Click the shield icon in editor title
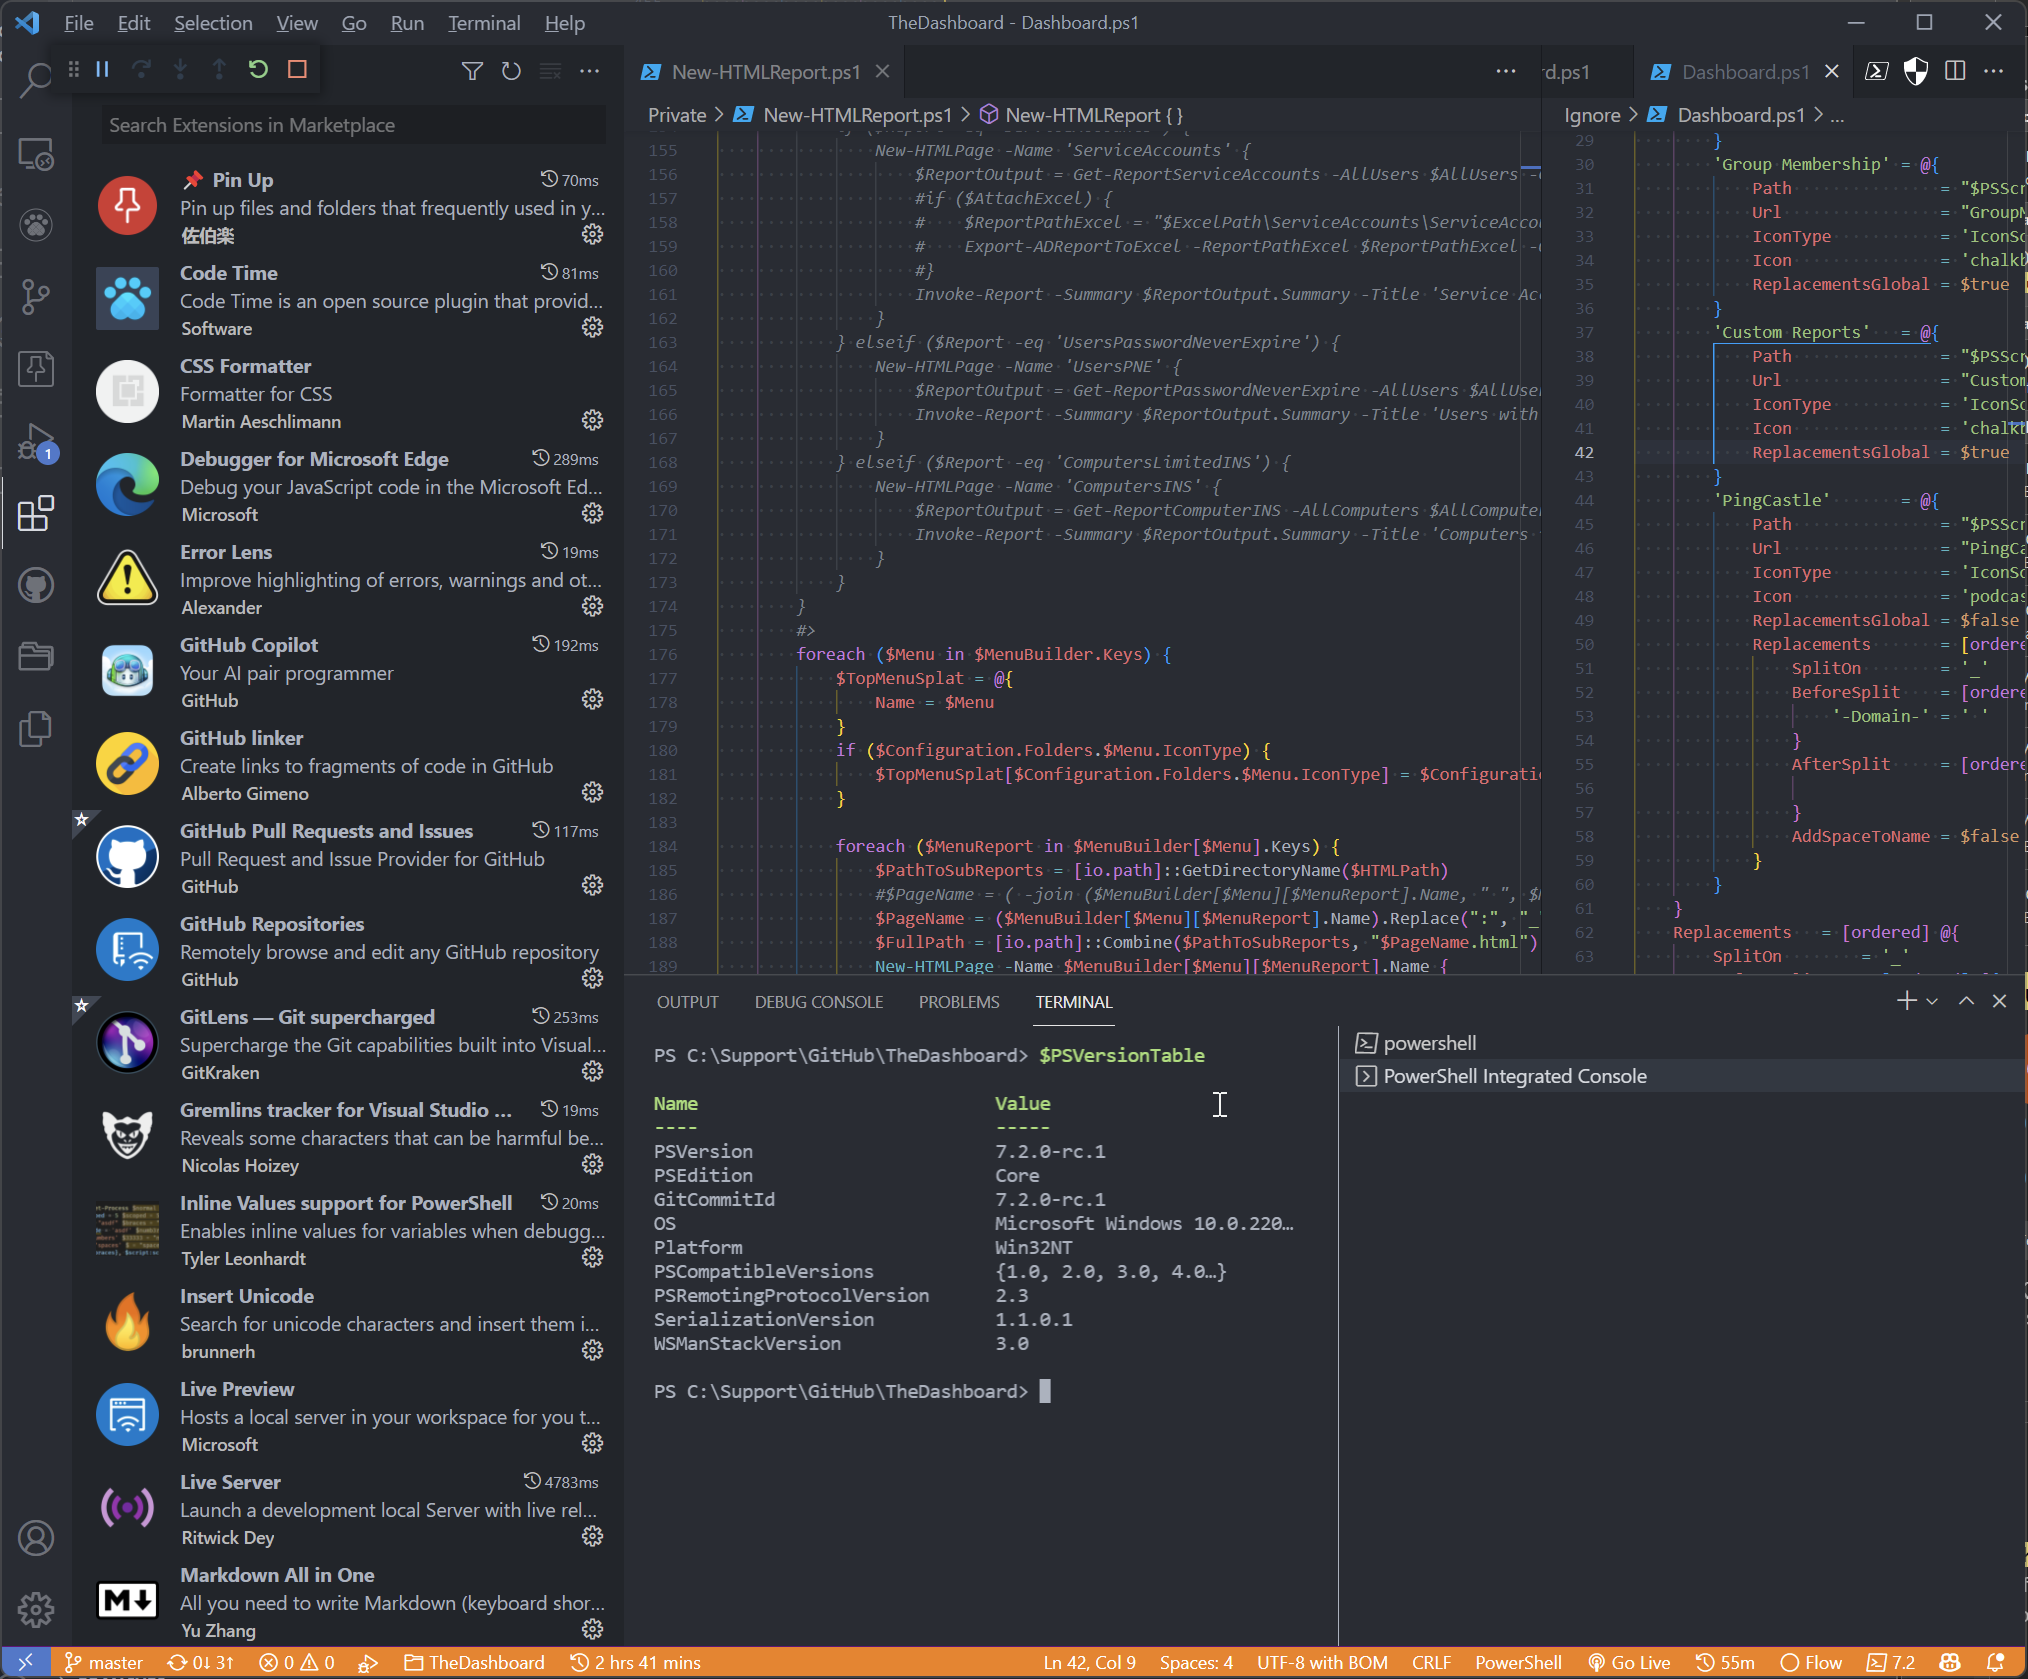This screenshot has width=2028, height=1679. (1916, 71)
